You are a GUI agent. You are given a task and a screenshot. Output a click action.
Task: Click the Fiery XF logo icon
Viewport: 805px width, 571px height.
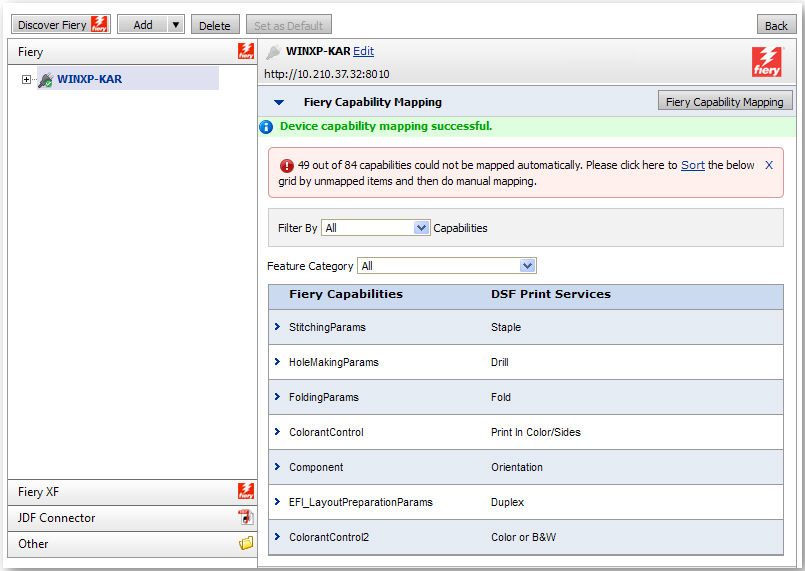click(x=246, y=491)
